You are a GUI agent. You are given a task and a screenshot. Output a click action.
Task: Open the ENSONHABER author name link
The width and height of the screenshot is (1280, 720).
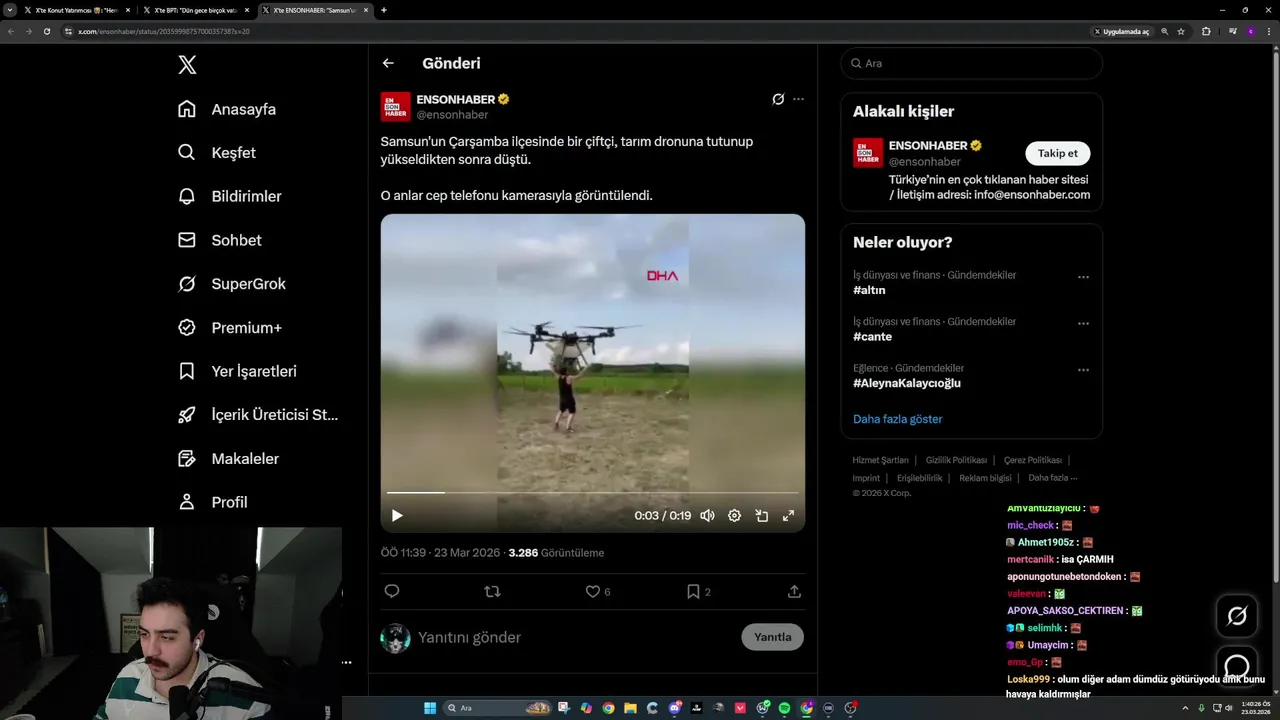point(456,99)
